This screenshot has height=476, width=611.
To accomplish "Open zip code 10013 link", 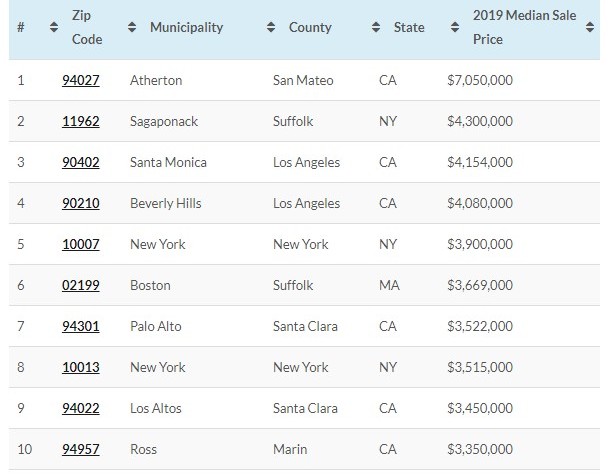I will point(80,367).
